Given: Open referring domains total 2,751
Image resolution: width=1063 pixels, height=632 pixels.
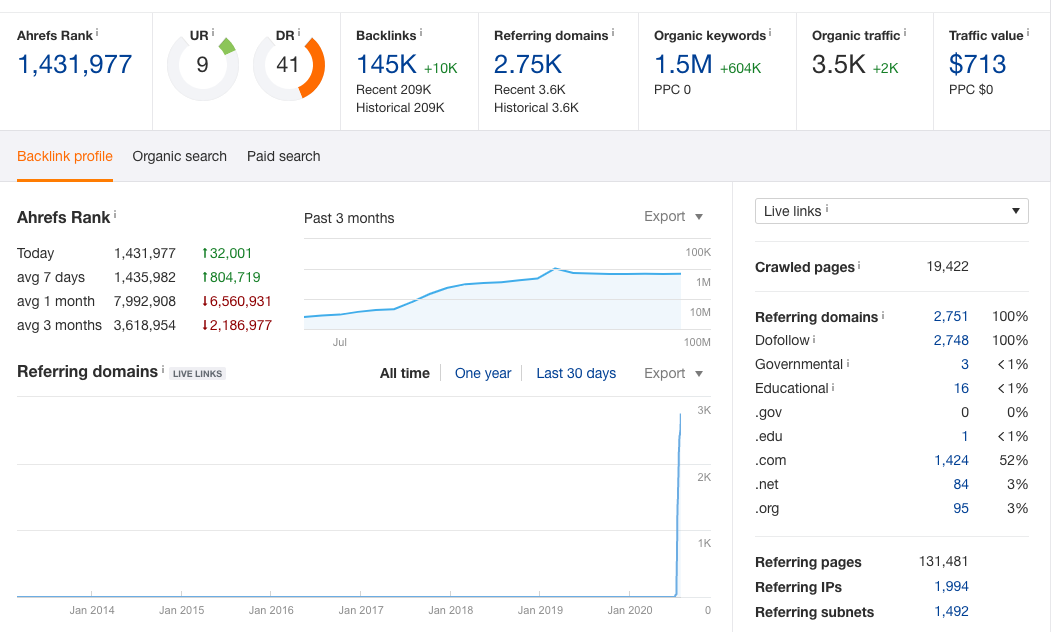Looking at the screenshot, I should point(951,317).
